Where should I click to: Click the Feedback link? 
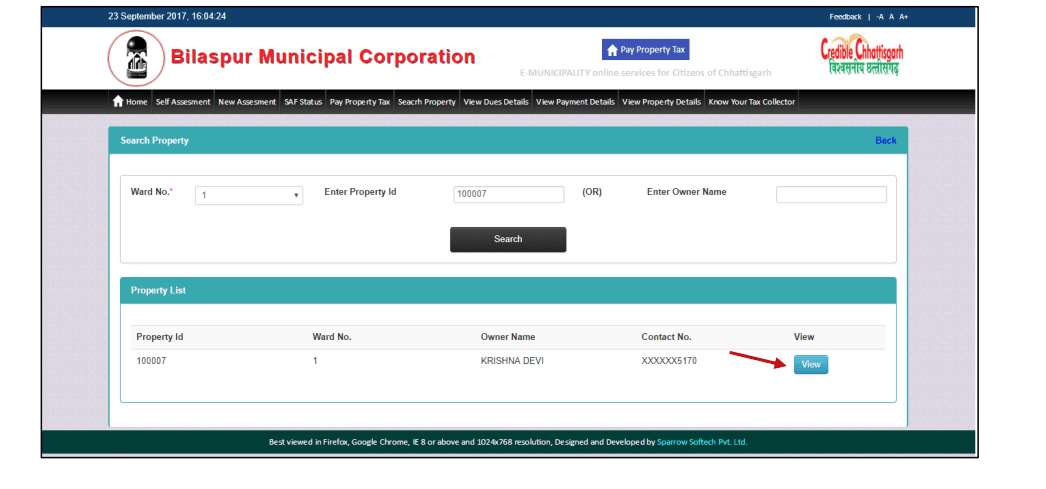click(845, 17)
